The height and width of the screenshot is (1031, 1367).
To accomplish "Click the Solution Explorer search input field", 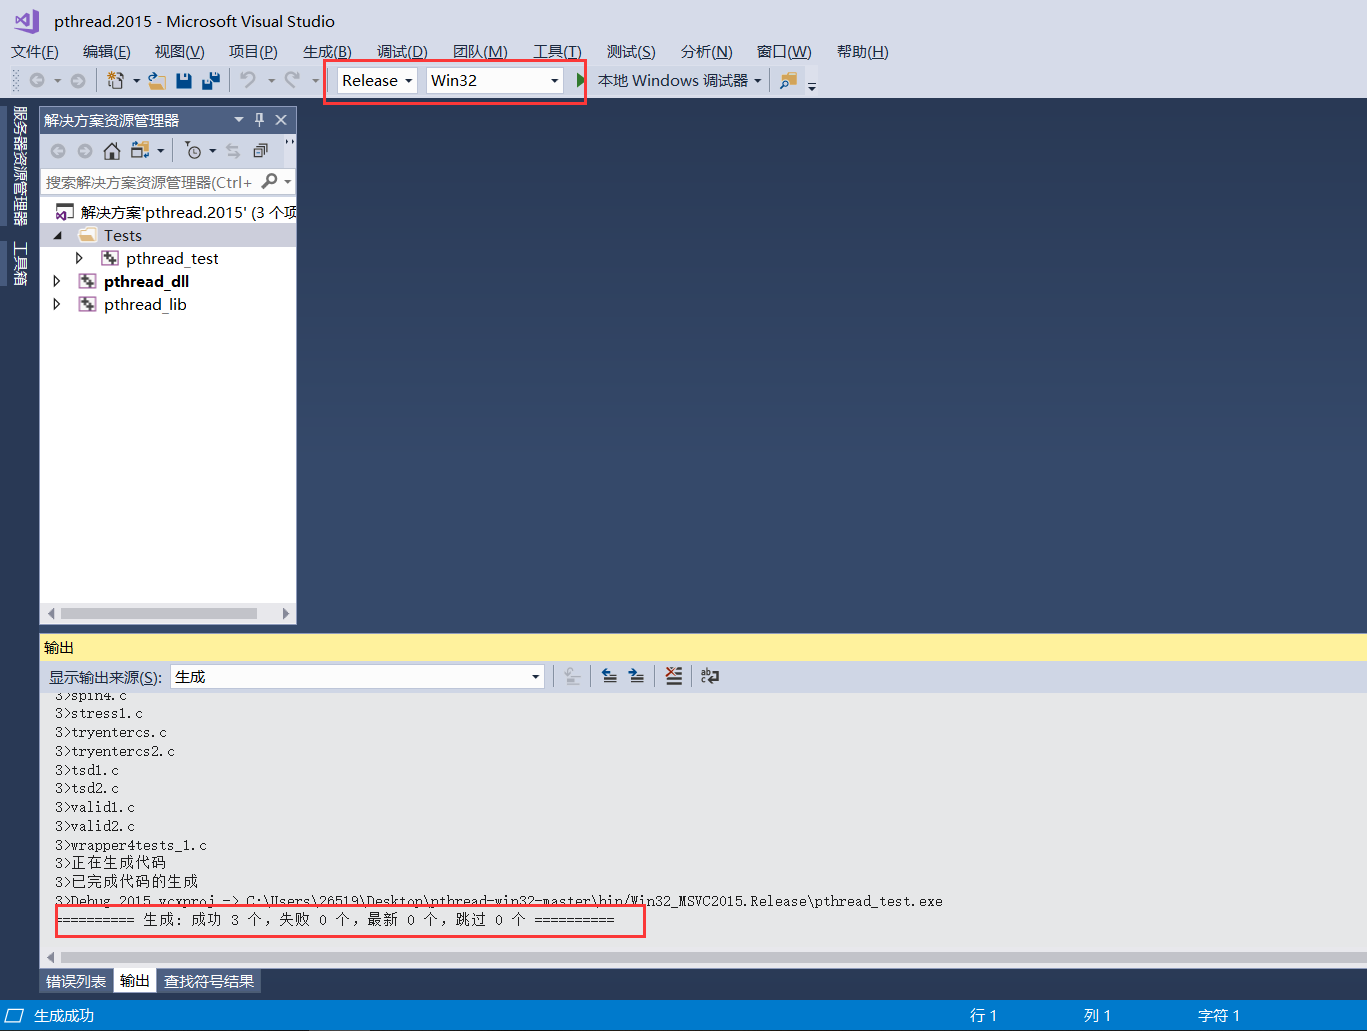I will 150,182.
